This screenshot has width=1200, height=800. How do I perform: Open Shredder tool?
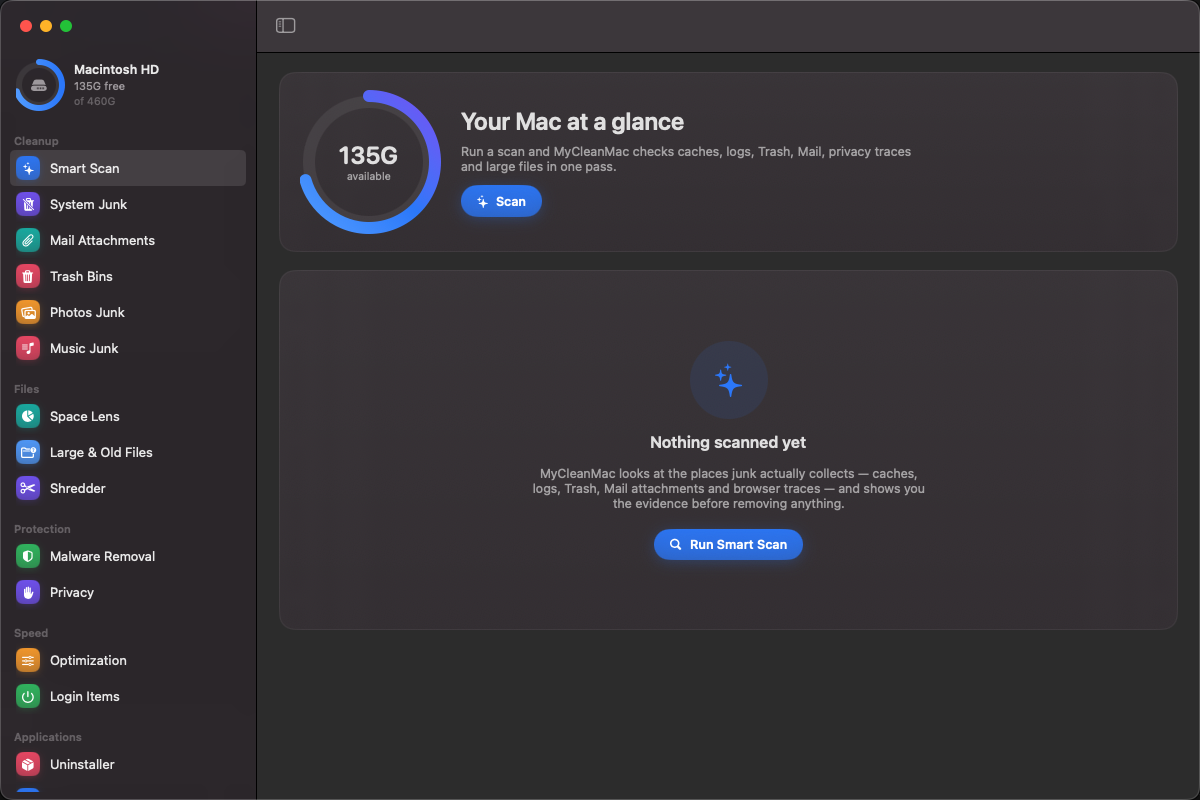pyautogui.click(x=128, y=488)
